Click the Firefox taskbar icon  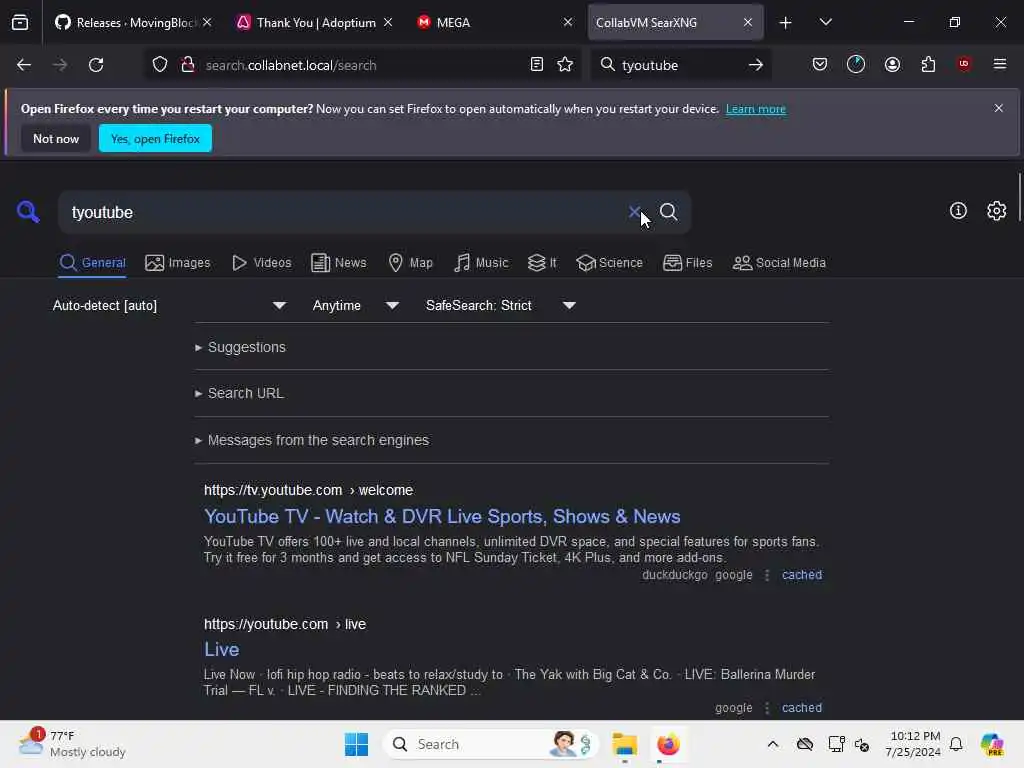pos(668,744)
